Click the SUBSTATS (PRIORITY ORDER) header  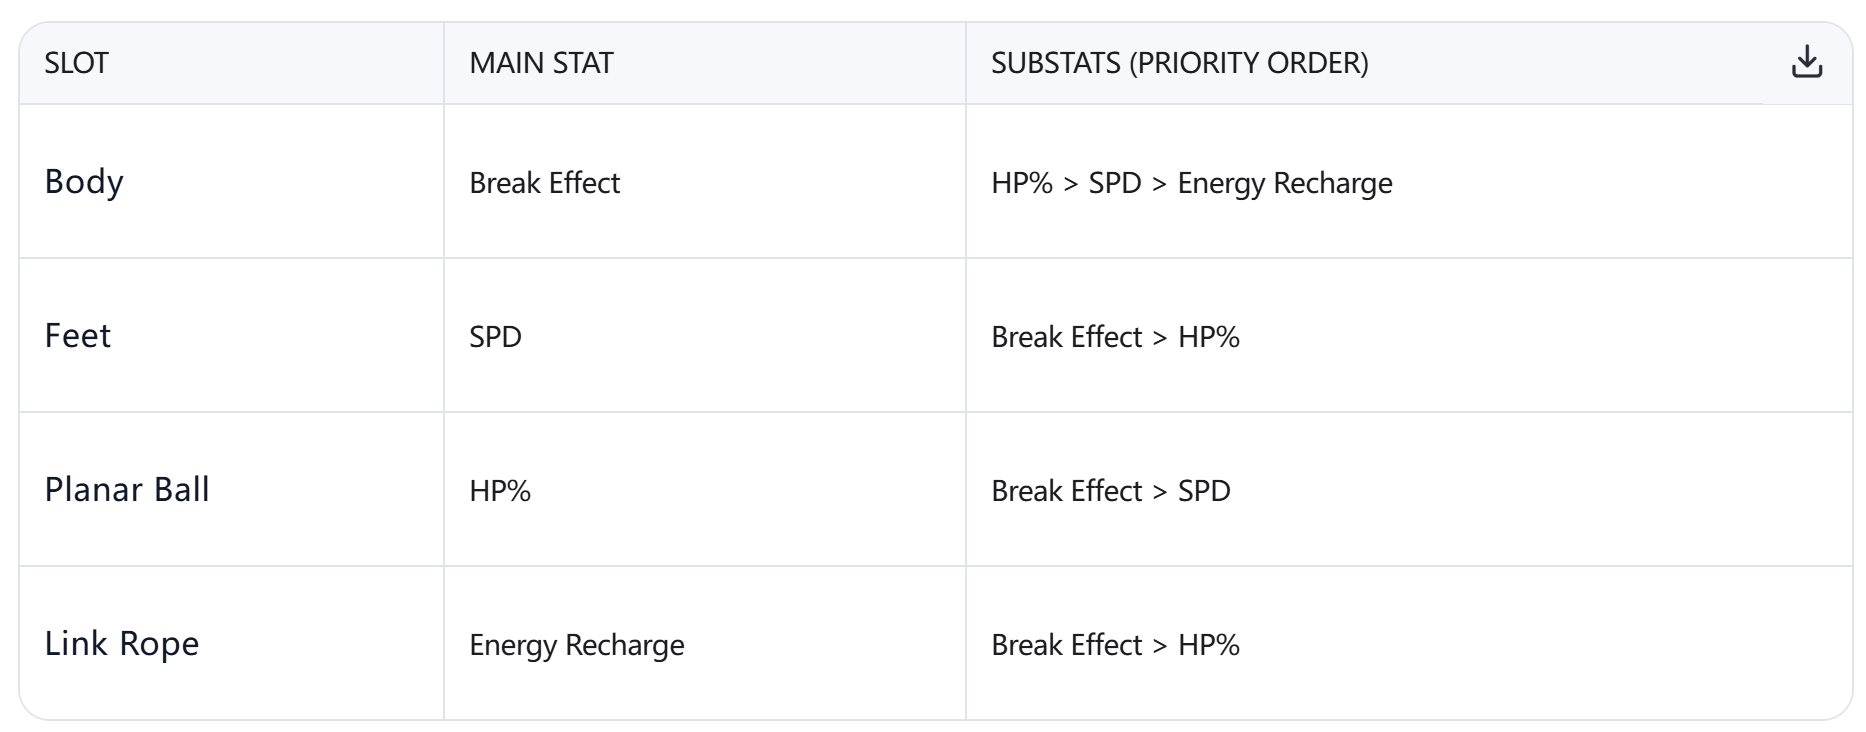click(1179, 63)
